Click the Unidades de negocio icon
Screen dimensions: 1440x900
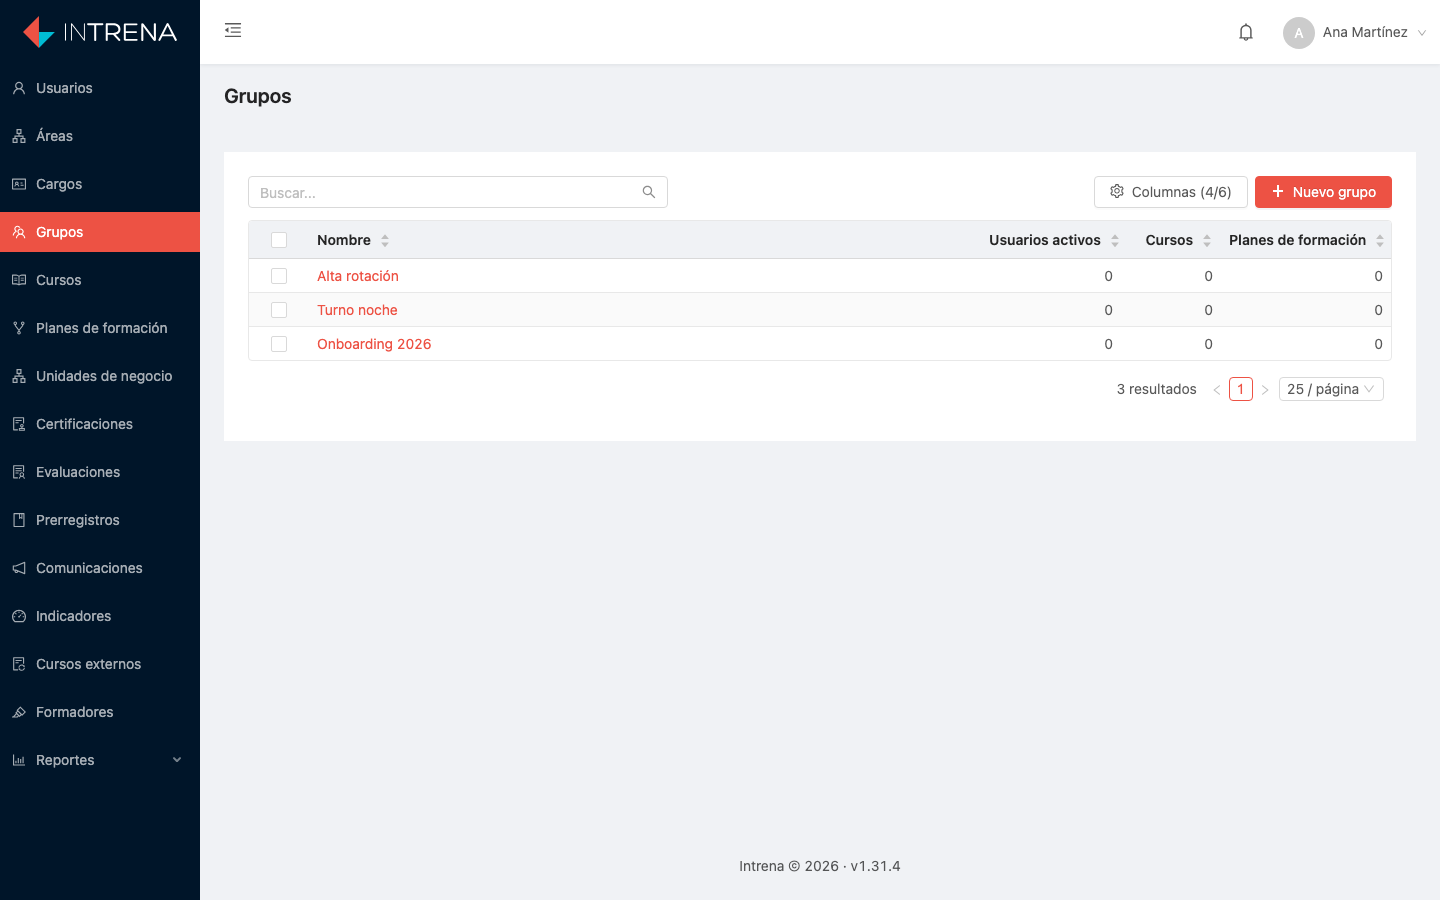[19, 376]
